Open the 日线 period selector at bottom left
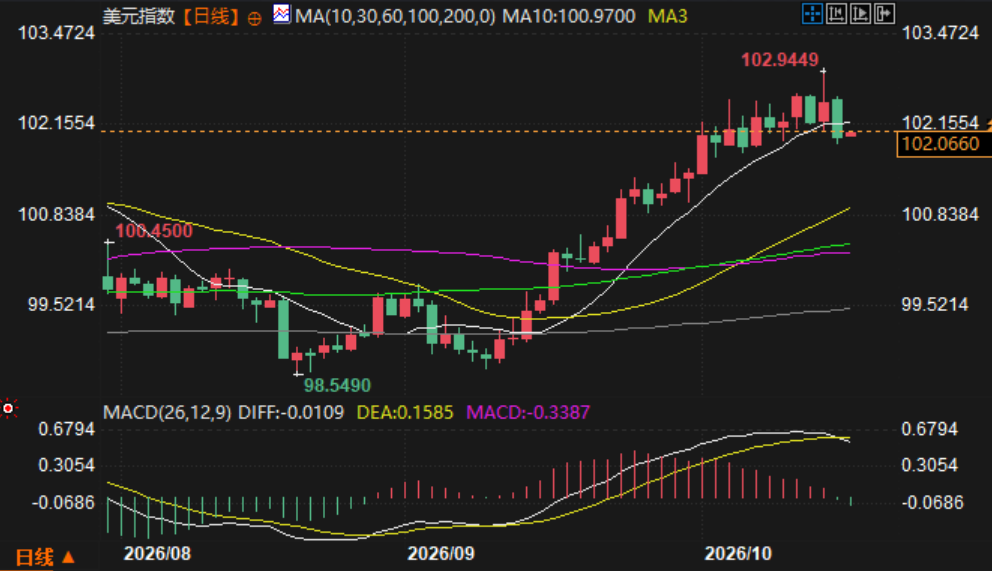Viewport: 992px width, 571px height. [x=35, y=557]
